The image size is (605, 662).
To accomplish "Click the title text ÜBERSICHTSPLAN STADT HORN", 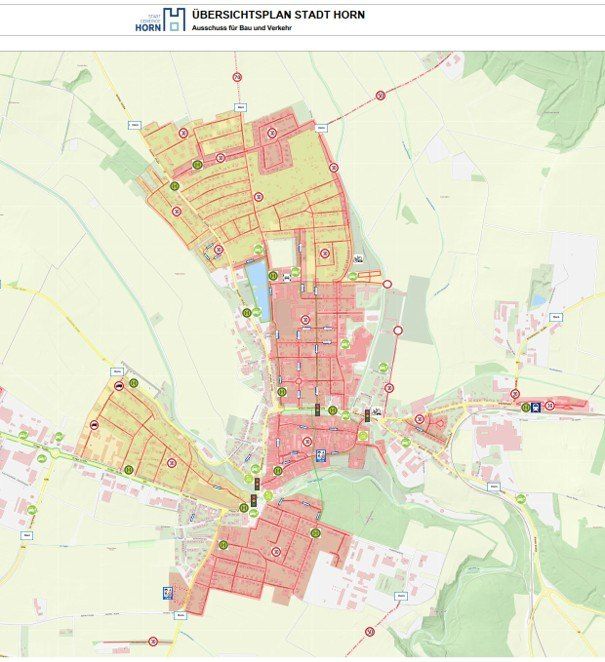I will (278, 15).
